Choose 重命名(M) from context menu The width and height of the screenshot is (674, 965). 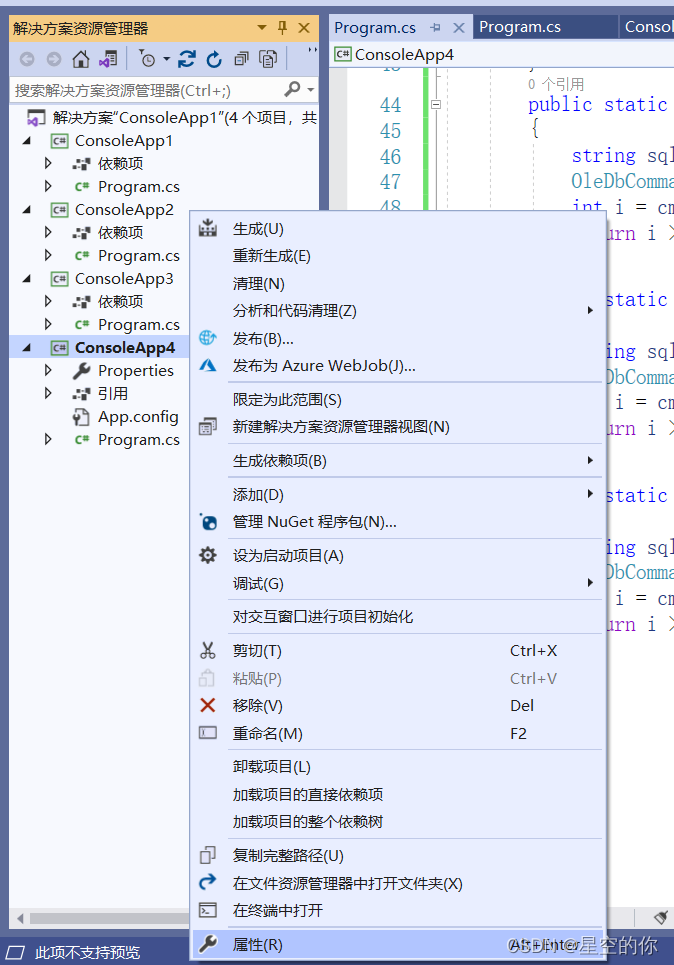coord(397,734)
